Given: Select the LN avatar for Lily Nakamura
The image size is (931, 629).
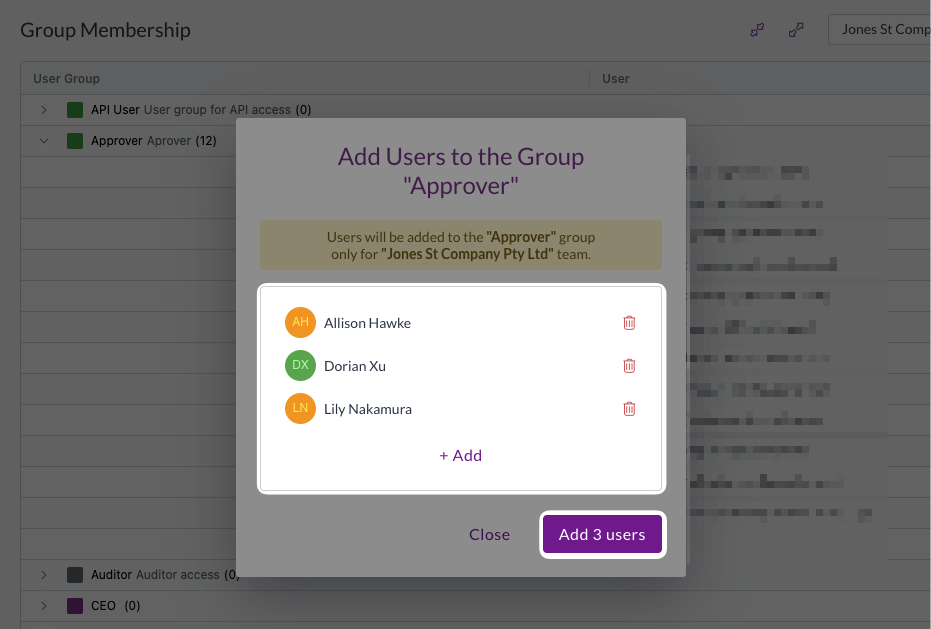Looking at the screenshot, I should pos(300,408).
